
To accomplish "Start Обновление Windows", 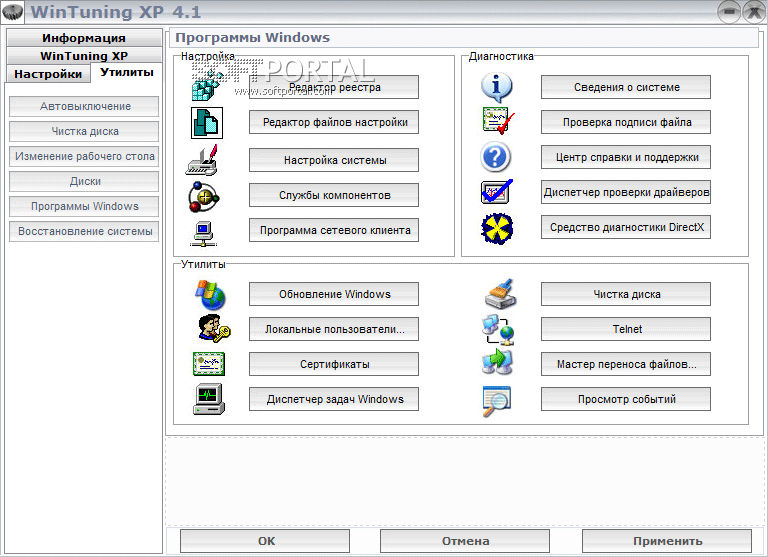I will point(334,294).
